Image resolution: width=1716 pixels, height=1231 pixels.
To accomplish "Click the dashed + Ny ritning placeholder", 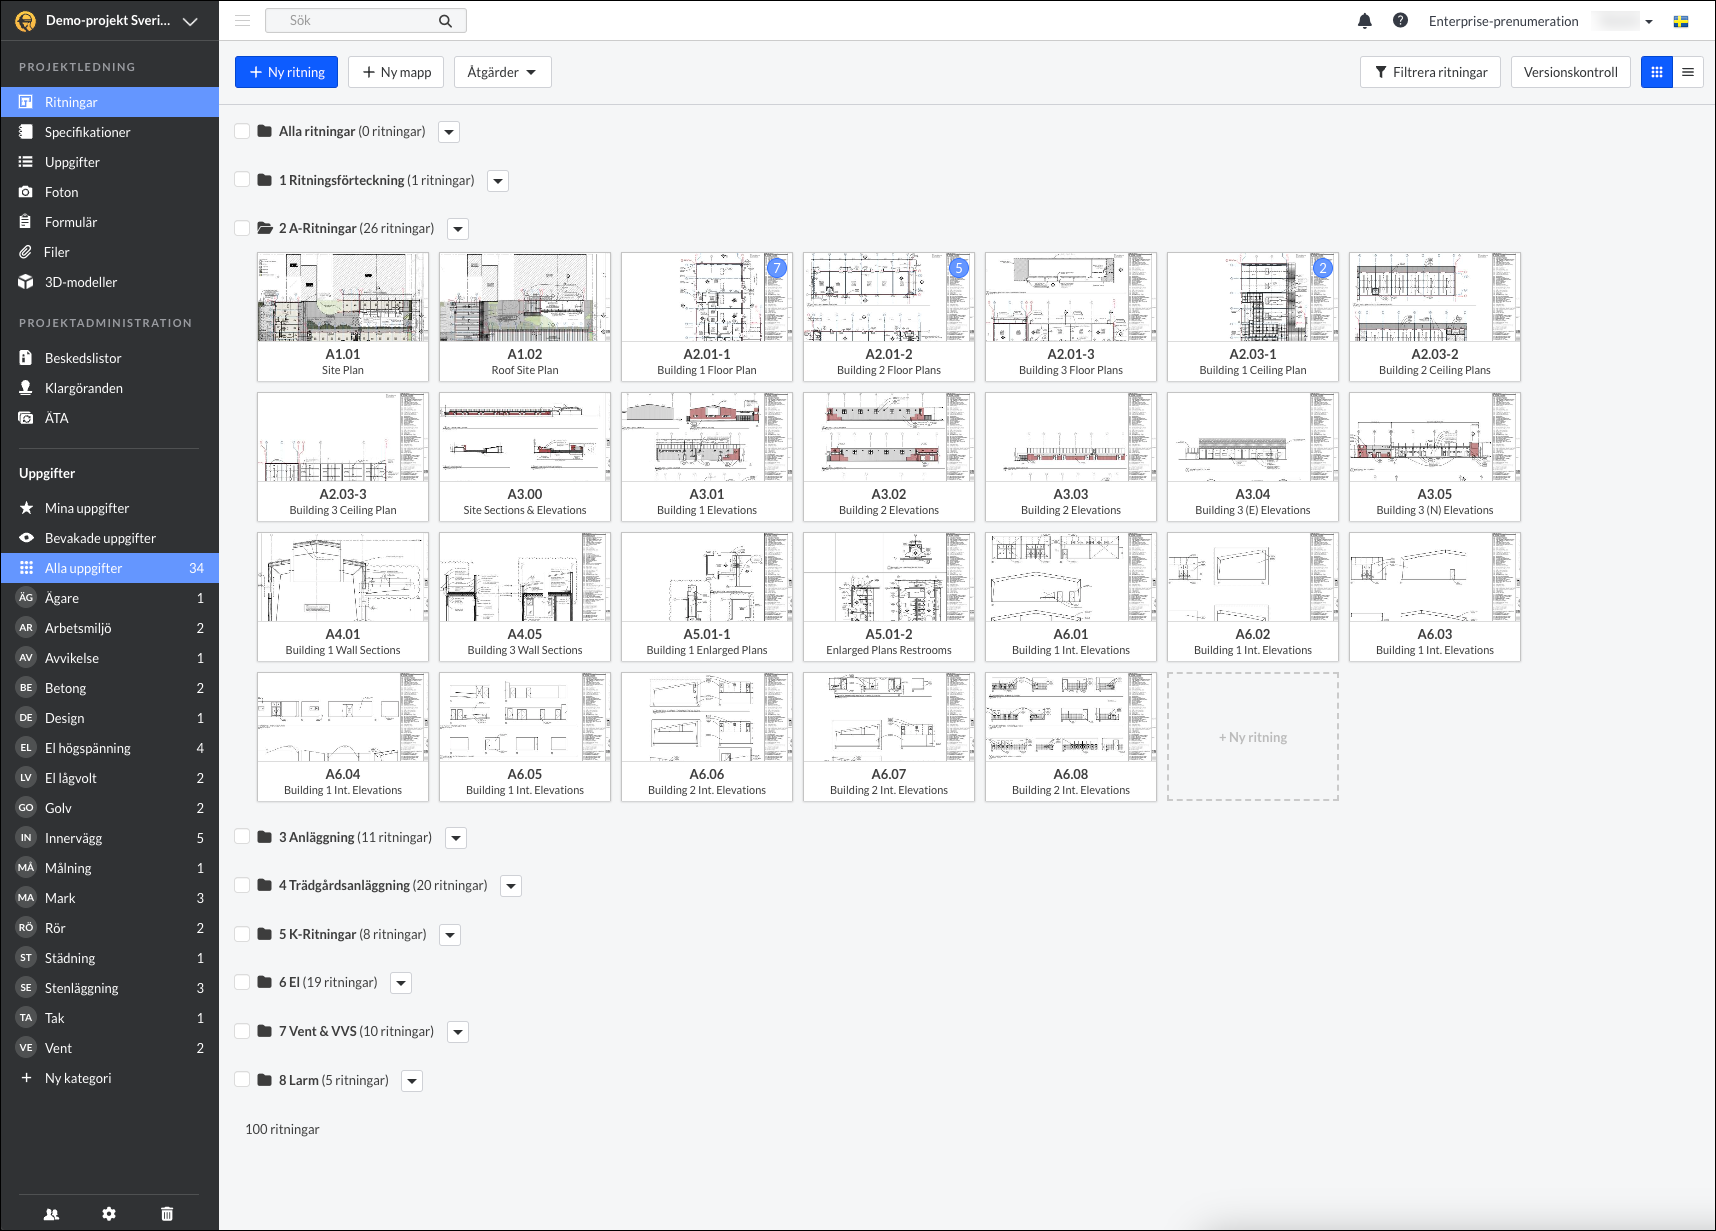I will pos(1253,737).
